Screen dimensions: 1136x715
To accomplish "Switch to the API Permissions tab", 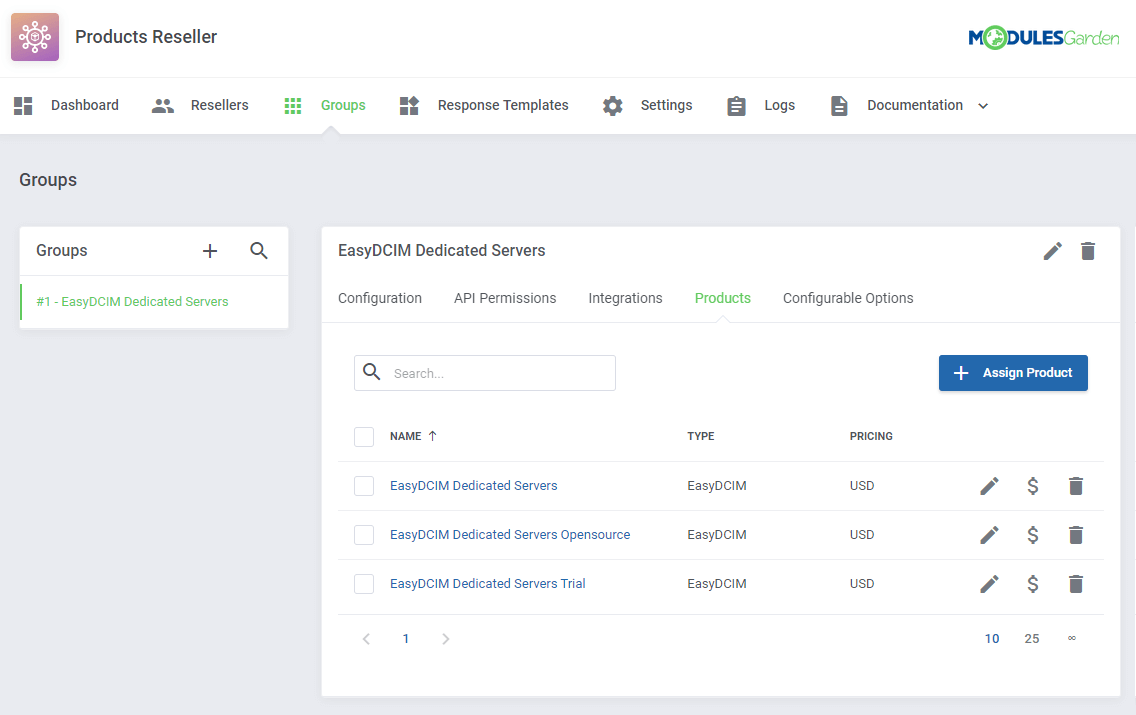I will 505,298.
